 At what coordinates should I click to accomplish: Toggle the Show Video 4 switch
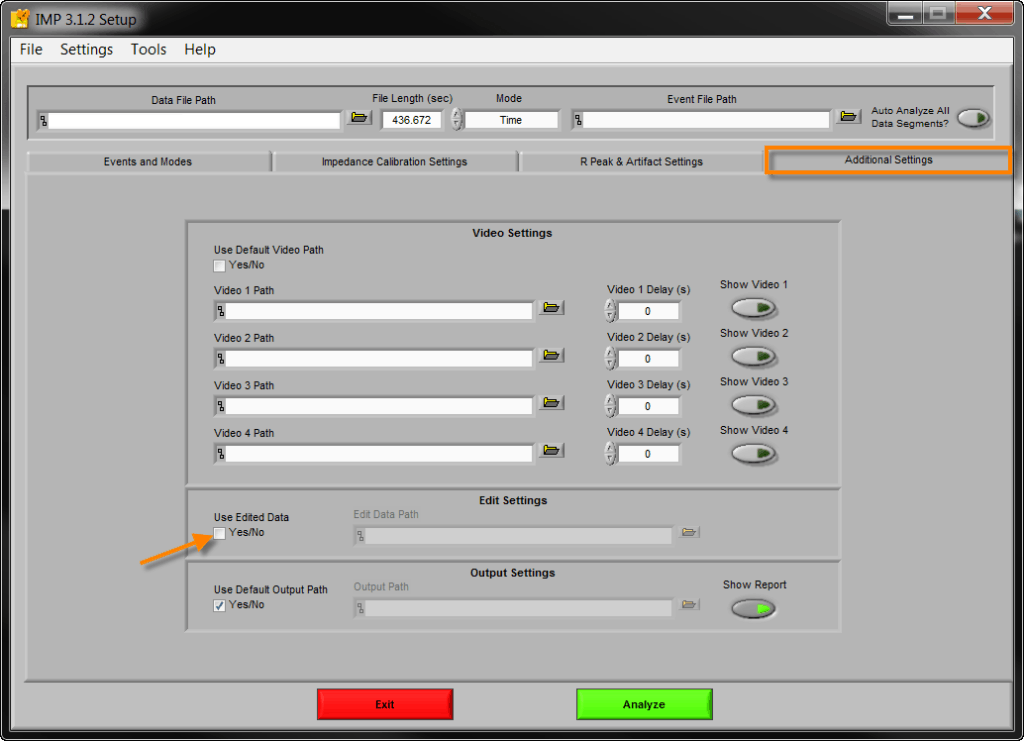754,454
